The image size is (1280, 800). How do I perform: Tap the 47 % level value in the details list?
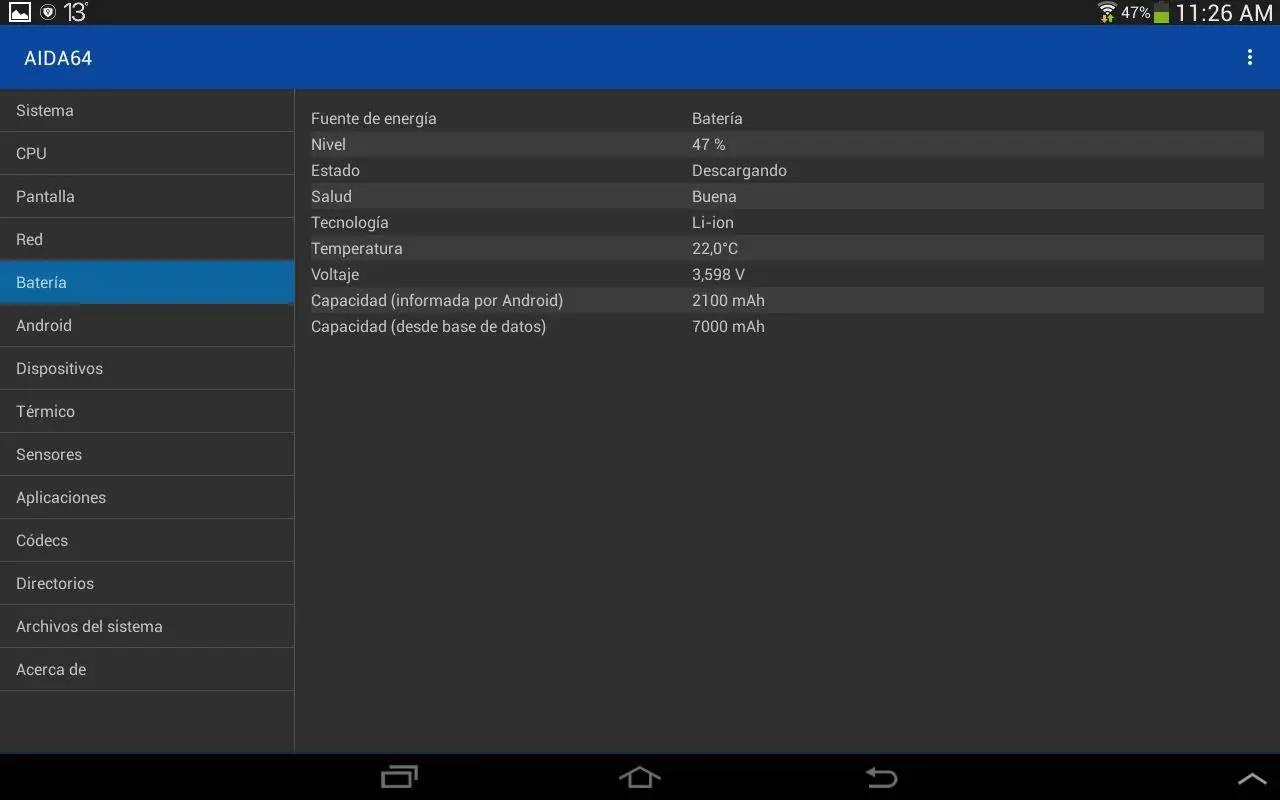pos(709,145)
